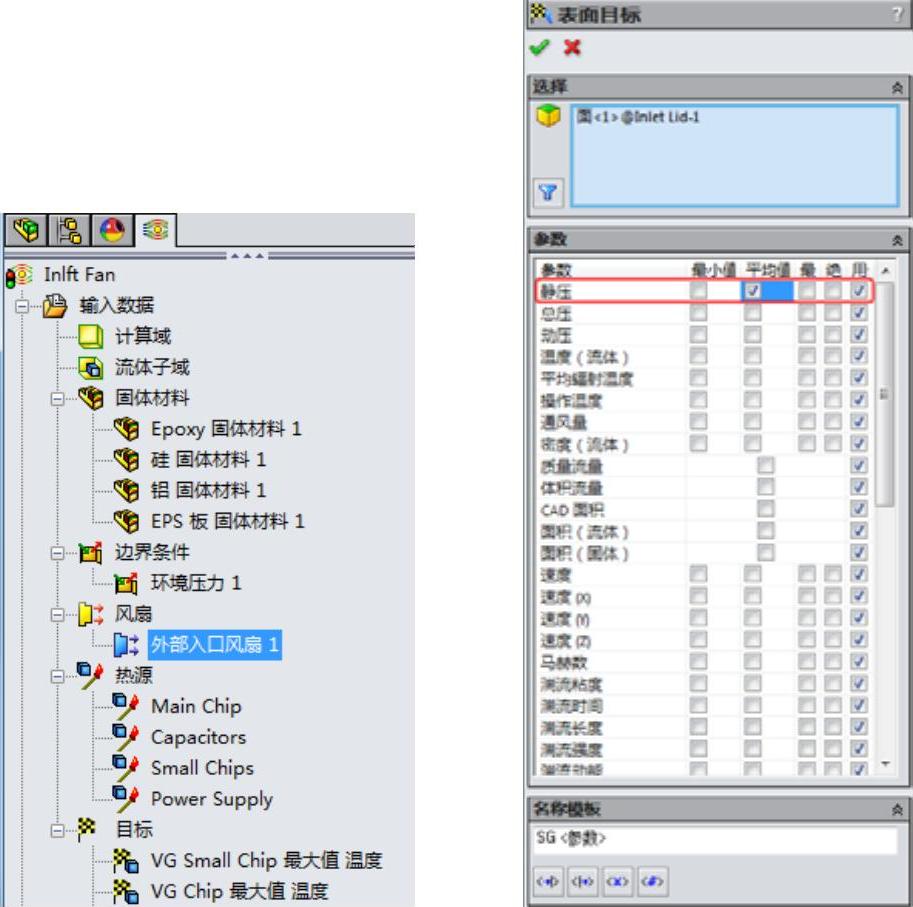Check the 质量流量 checkbox

coord(766,465)
